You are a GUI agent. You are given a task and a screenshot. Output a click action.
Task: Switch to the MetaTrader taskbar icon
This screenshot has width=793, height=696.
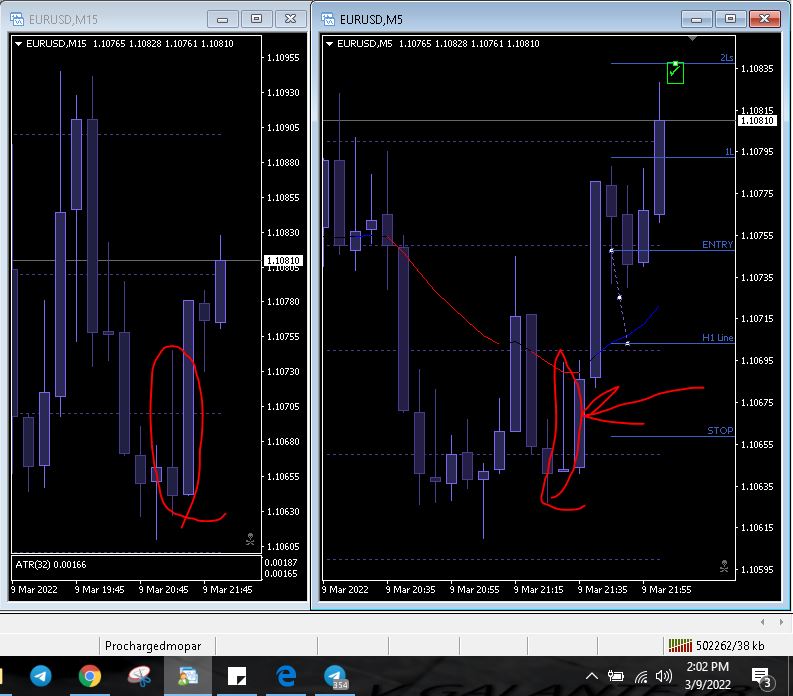click(x=188, y=676)
